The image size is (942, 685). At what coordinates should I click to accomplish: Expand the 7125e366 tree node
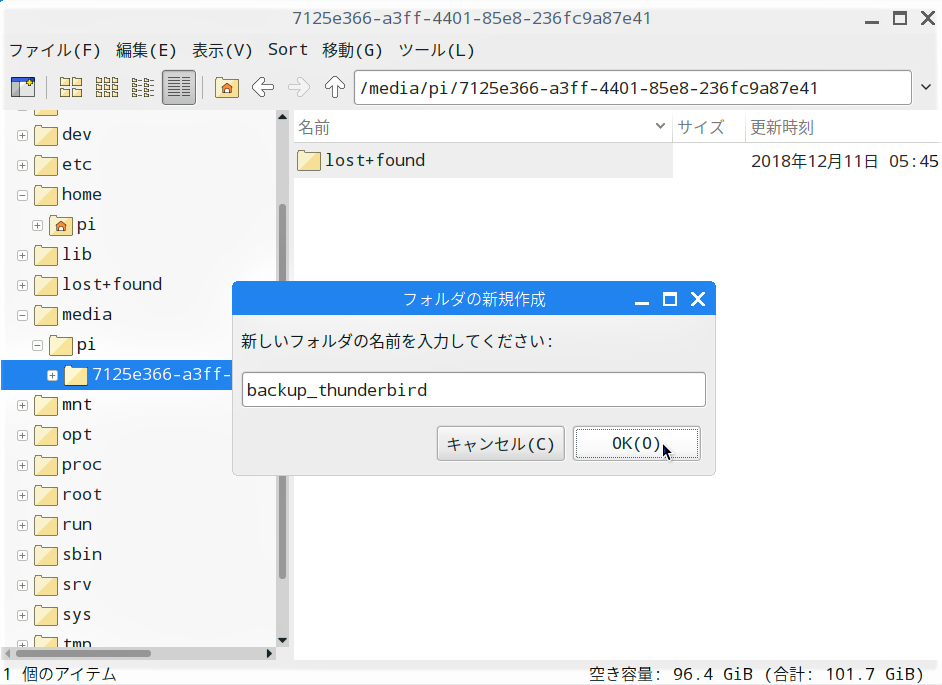[52, 376]
